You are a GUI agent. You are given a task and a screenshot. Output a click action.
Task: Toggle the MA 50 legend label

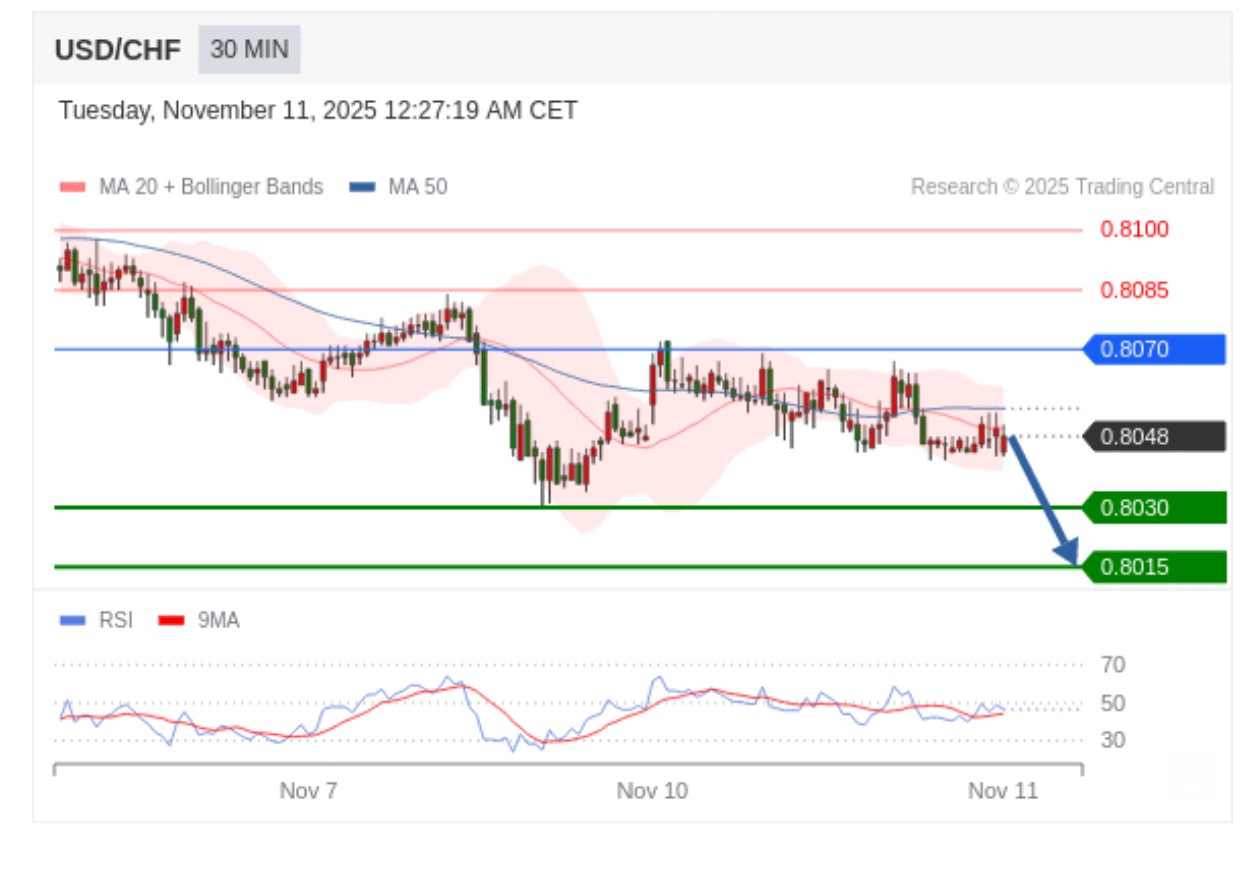point(417,187)
